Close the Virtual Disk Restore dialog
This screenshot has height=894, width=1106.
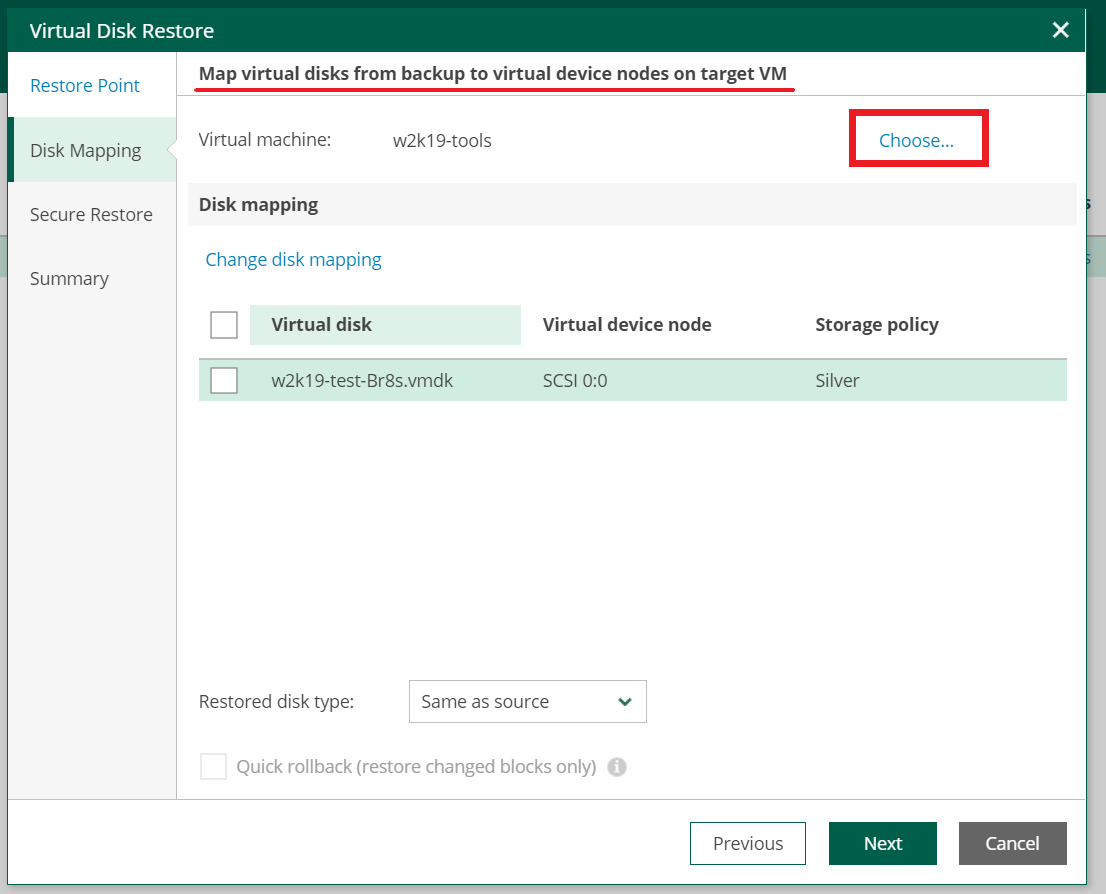coord(1060,30)
